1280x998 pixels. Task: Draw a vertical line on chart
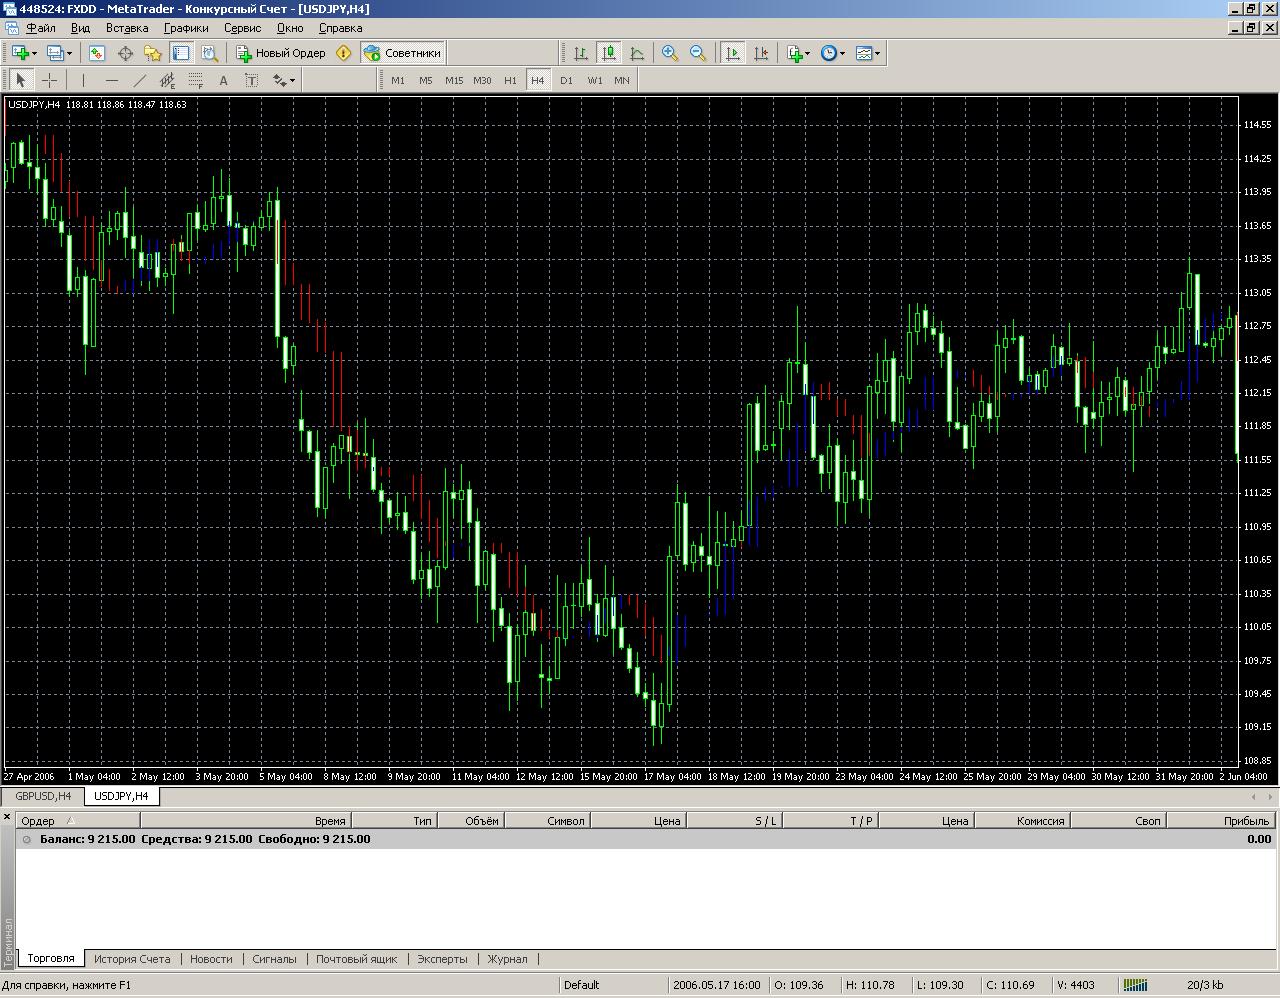(x=83, y=80)
